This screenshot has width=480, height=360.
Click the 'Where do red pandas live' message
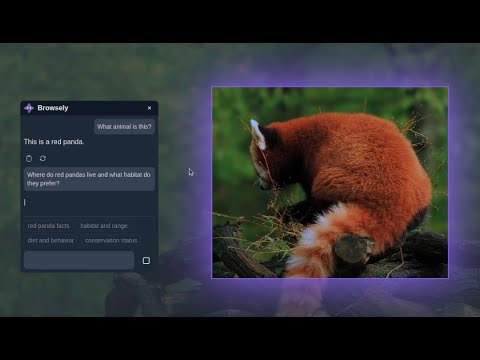[x=89, y=179]
